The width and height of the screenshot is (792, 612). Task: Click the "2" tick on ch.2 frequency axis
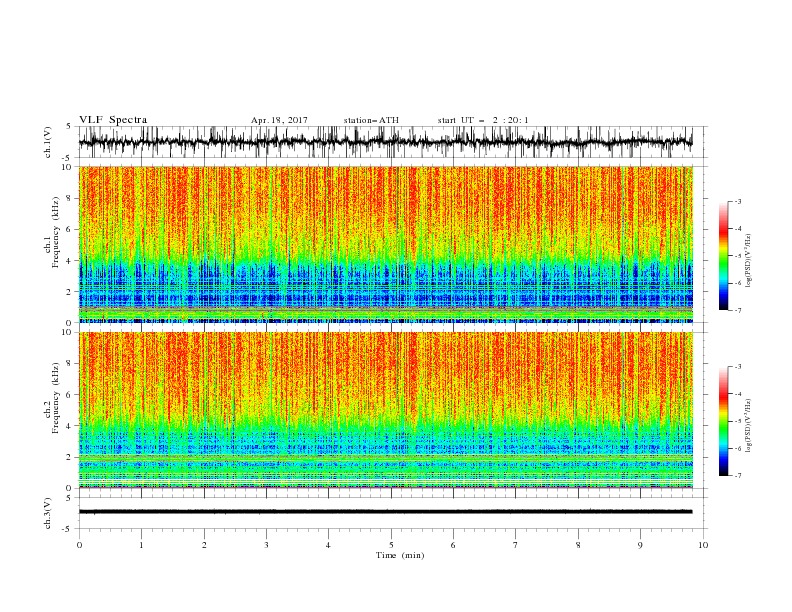pyautogui.click(x=70, y=457)
